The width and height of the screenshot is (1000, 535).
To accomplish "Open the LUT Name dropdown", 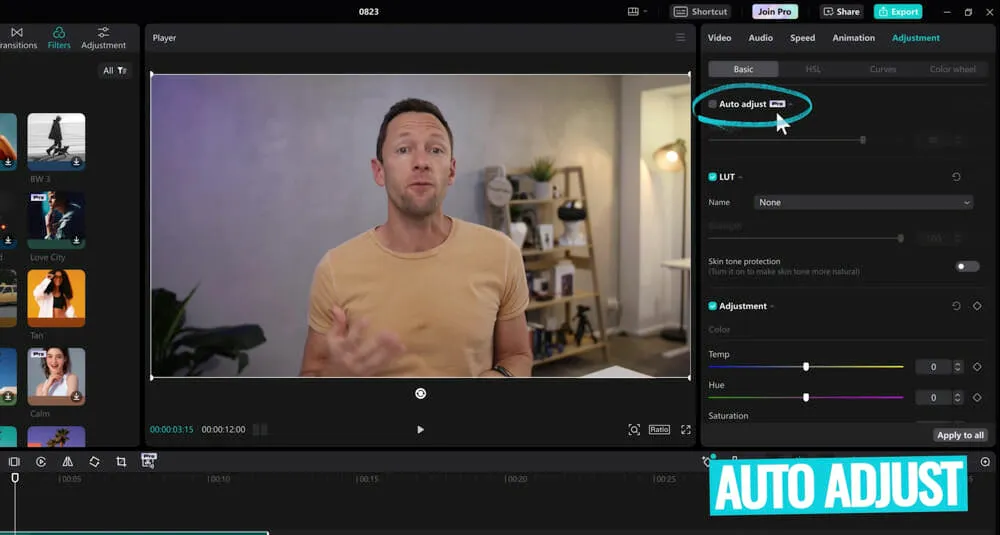I will 863,202.
